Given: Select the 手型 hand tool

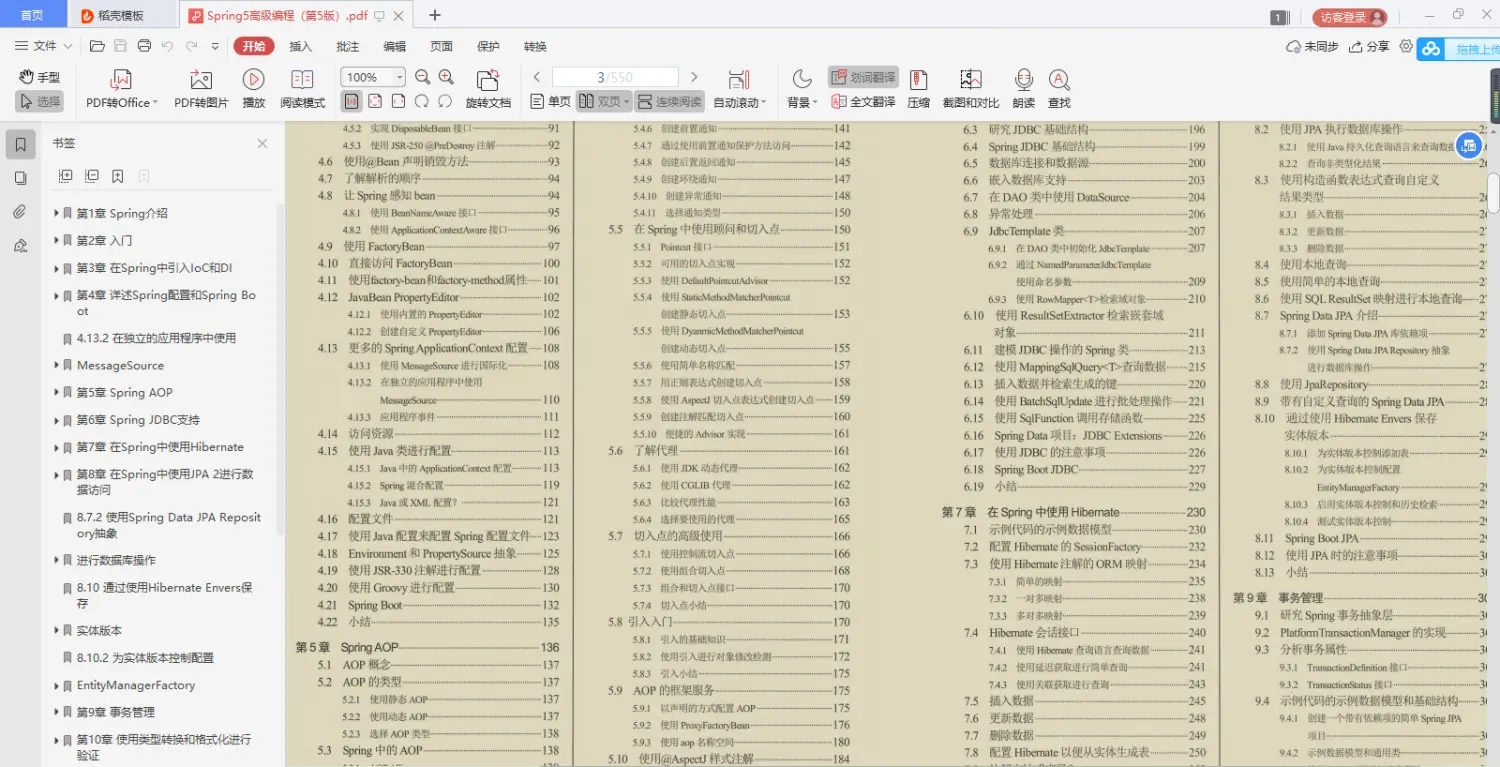Looking at the screenshot, I should (x=40, y=77).
